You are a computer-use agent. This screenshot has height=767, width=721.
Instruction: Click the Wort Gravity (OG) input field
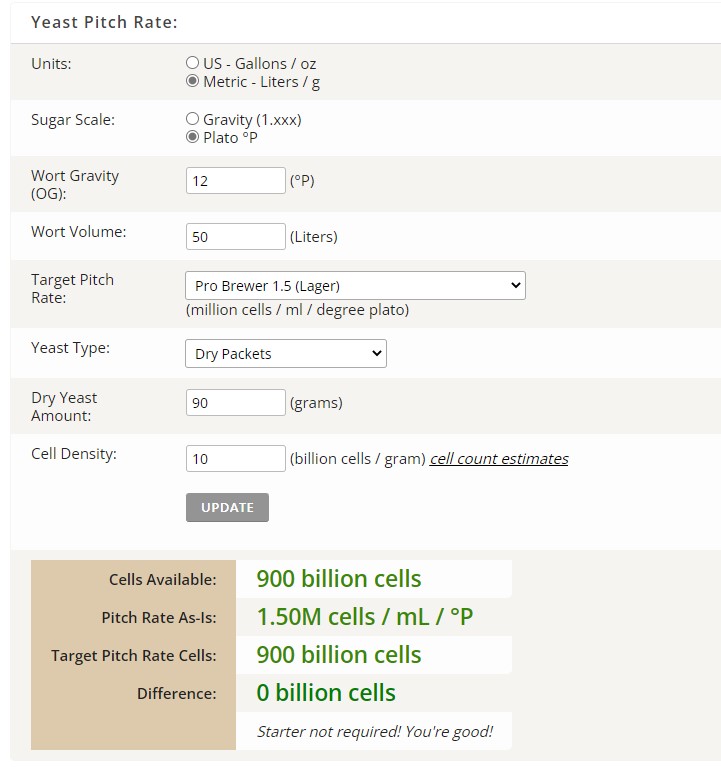click(236, 181)
